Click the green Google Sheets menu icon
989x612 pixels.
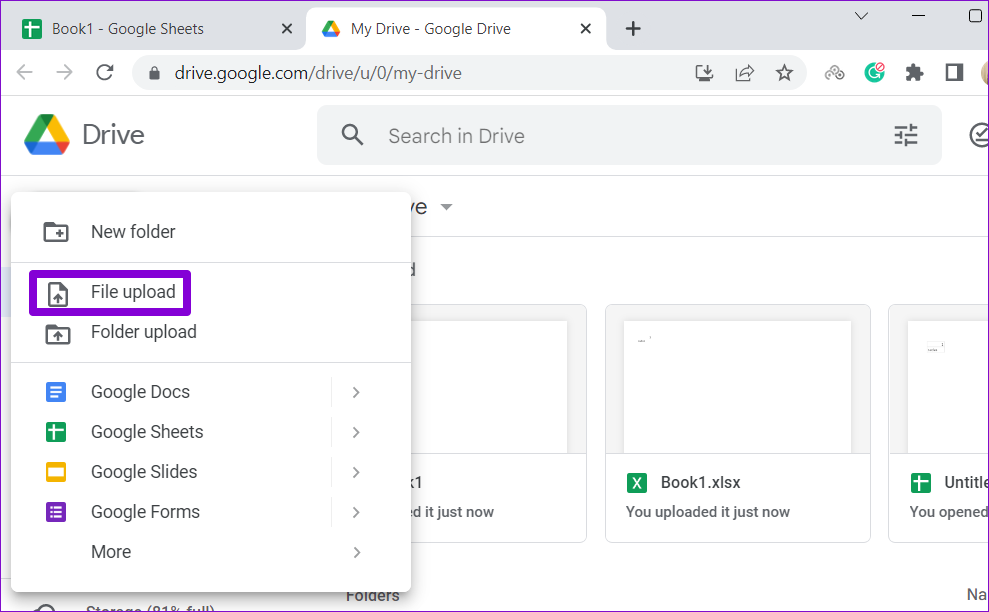click(56, 432)
